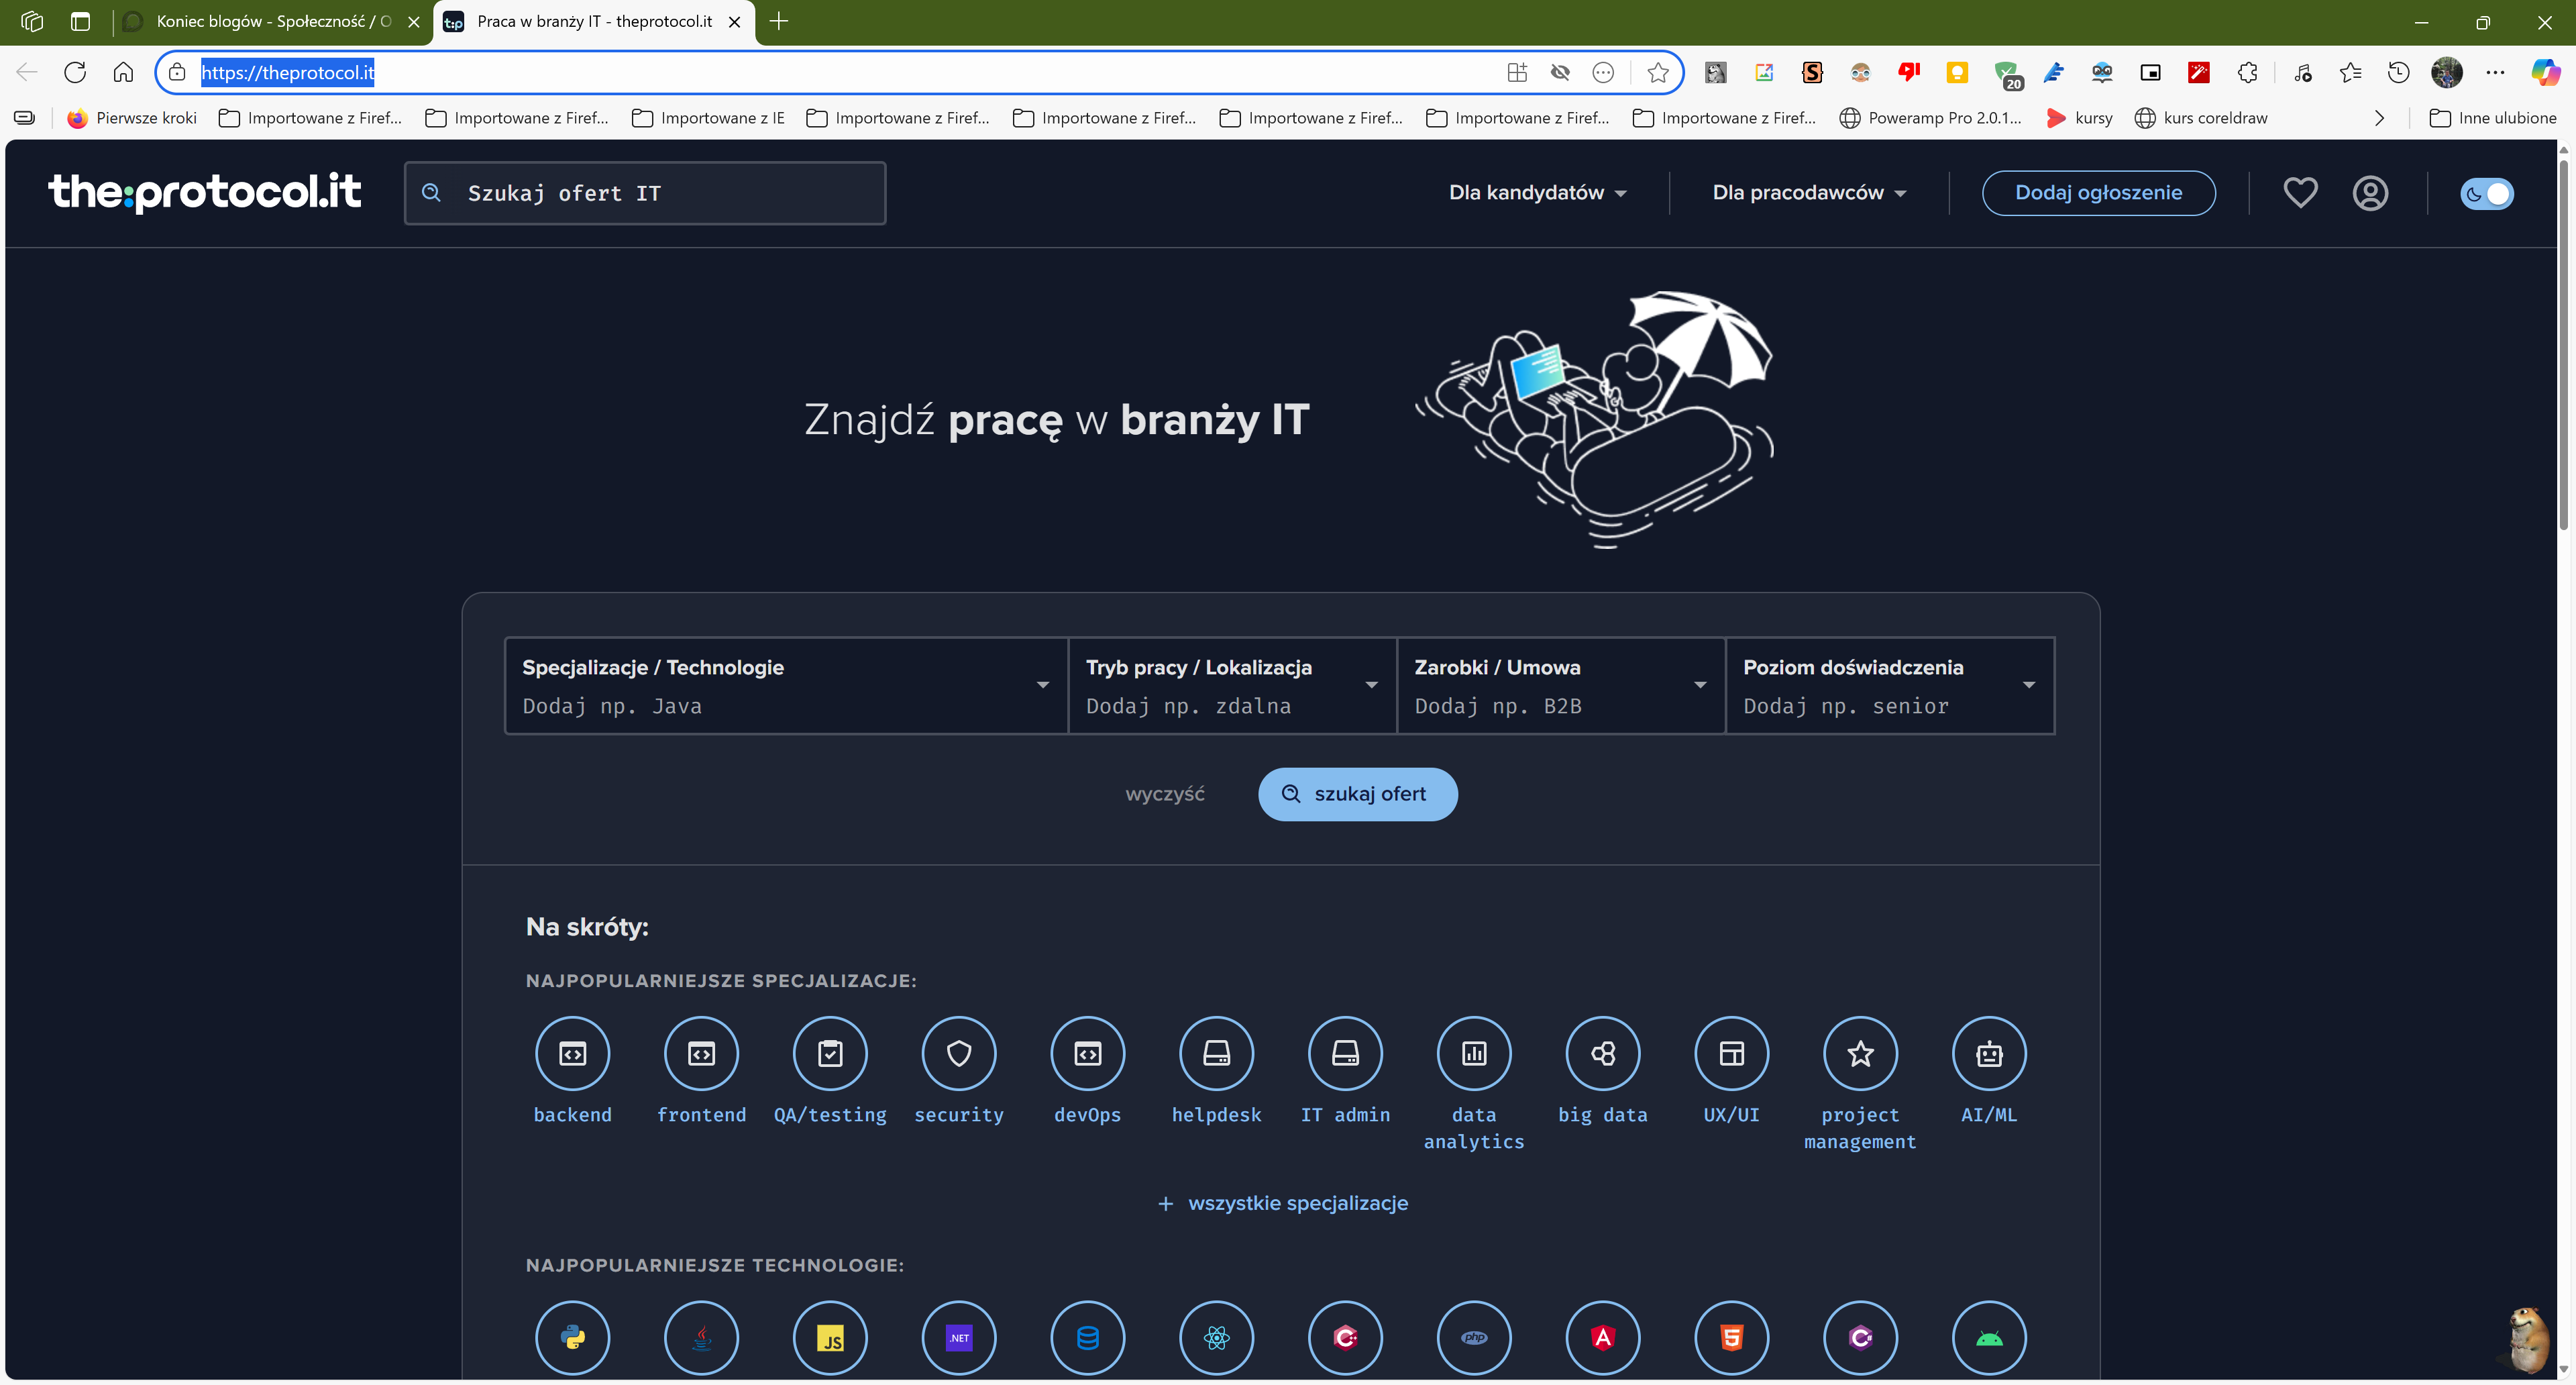Expand Tryb pracy / Lokalizacja dropdown
Viewport: 2576px width, 1385px height.
click(x=1232, y=686)
